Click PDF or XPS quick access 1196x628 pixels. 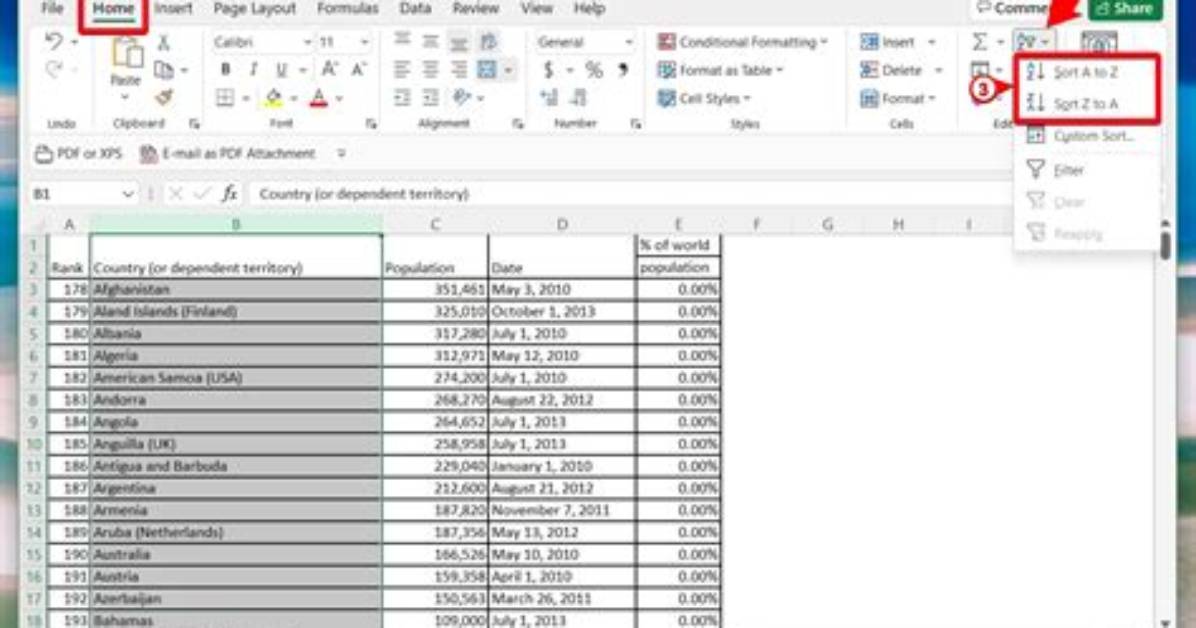[79, 153]
